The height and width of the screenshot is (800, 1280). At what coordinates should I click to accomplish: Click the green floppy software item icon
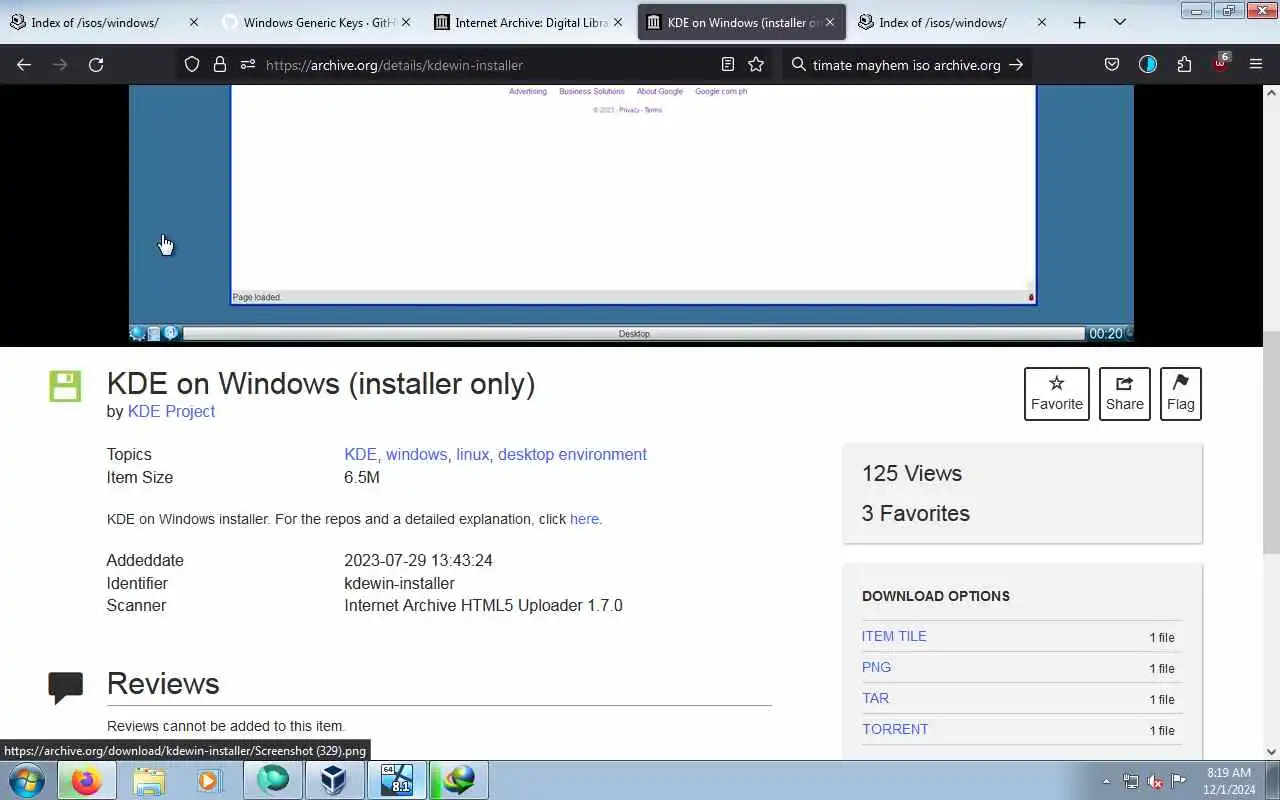tap(65, 386)
